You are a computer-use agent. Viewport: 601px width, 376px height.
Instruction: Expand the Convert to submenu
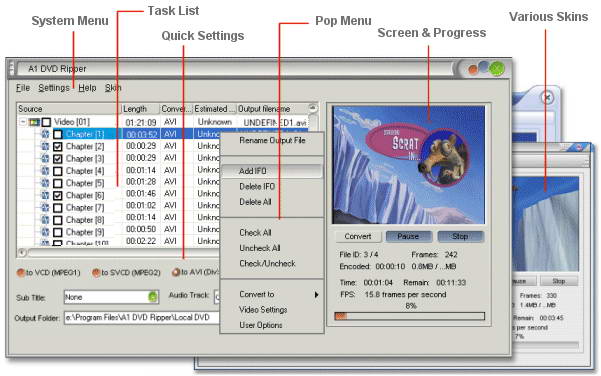(x=272, y=294)
